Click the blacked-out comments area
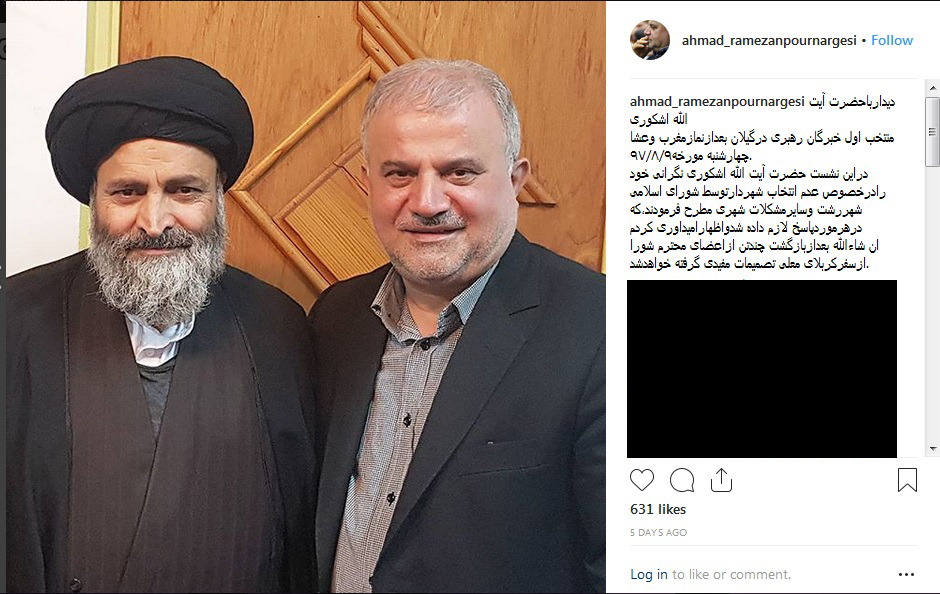 point(762,369)
